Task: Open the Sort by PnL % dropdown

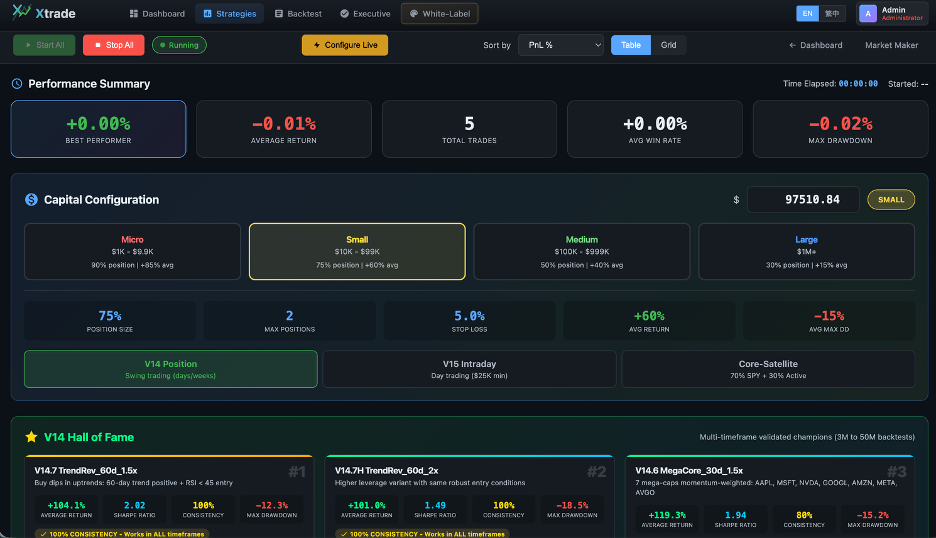Action: [x=561, y=45]
